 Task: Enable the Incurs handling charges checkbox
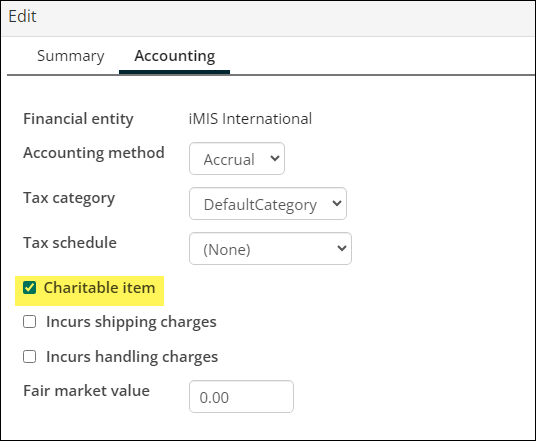[29, 357]
